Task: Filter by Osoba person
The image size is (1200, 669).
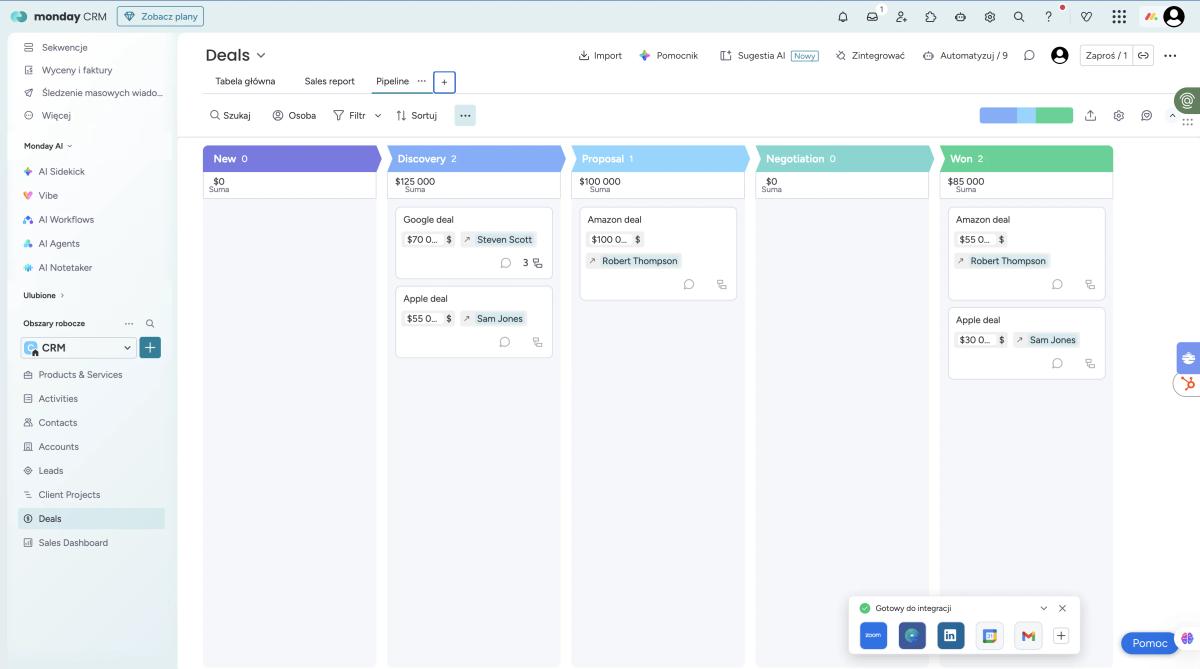Action: click(294, 115)
